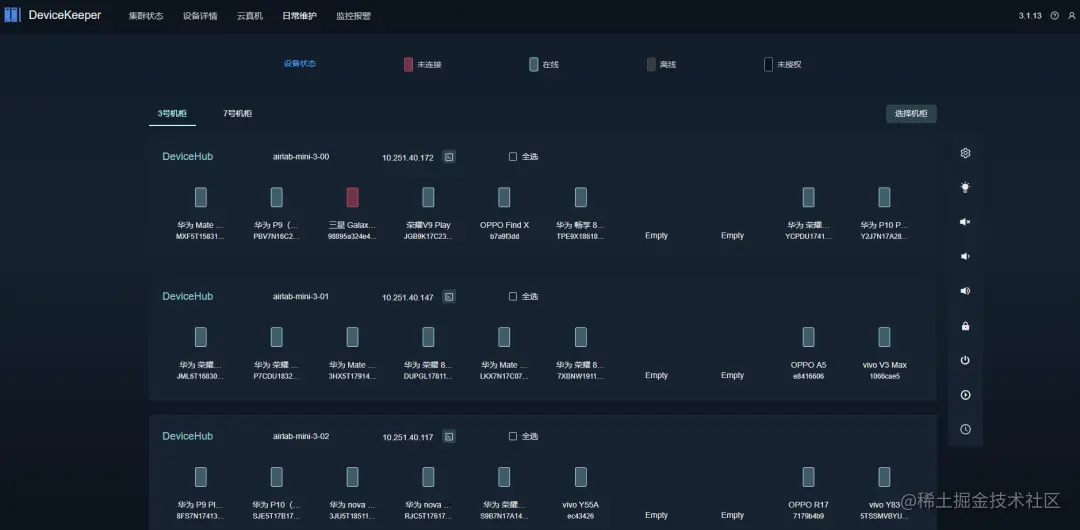Select device with serial MXF5T15831
The width and height of the screenshot is (1080, 530).
coord(200,197)
